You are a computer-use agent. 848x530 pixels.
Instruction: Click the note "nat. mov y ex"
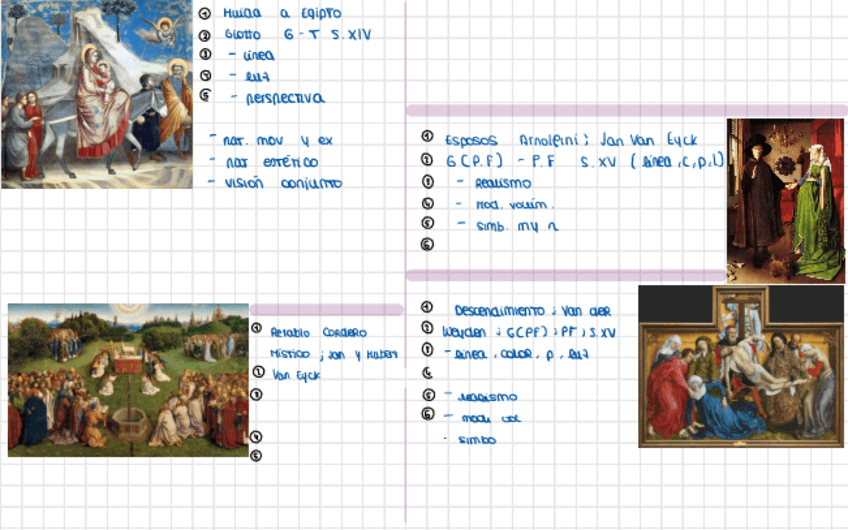(271, 141)
